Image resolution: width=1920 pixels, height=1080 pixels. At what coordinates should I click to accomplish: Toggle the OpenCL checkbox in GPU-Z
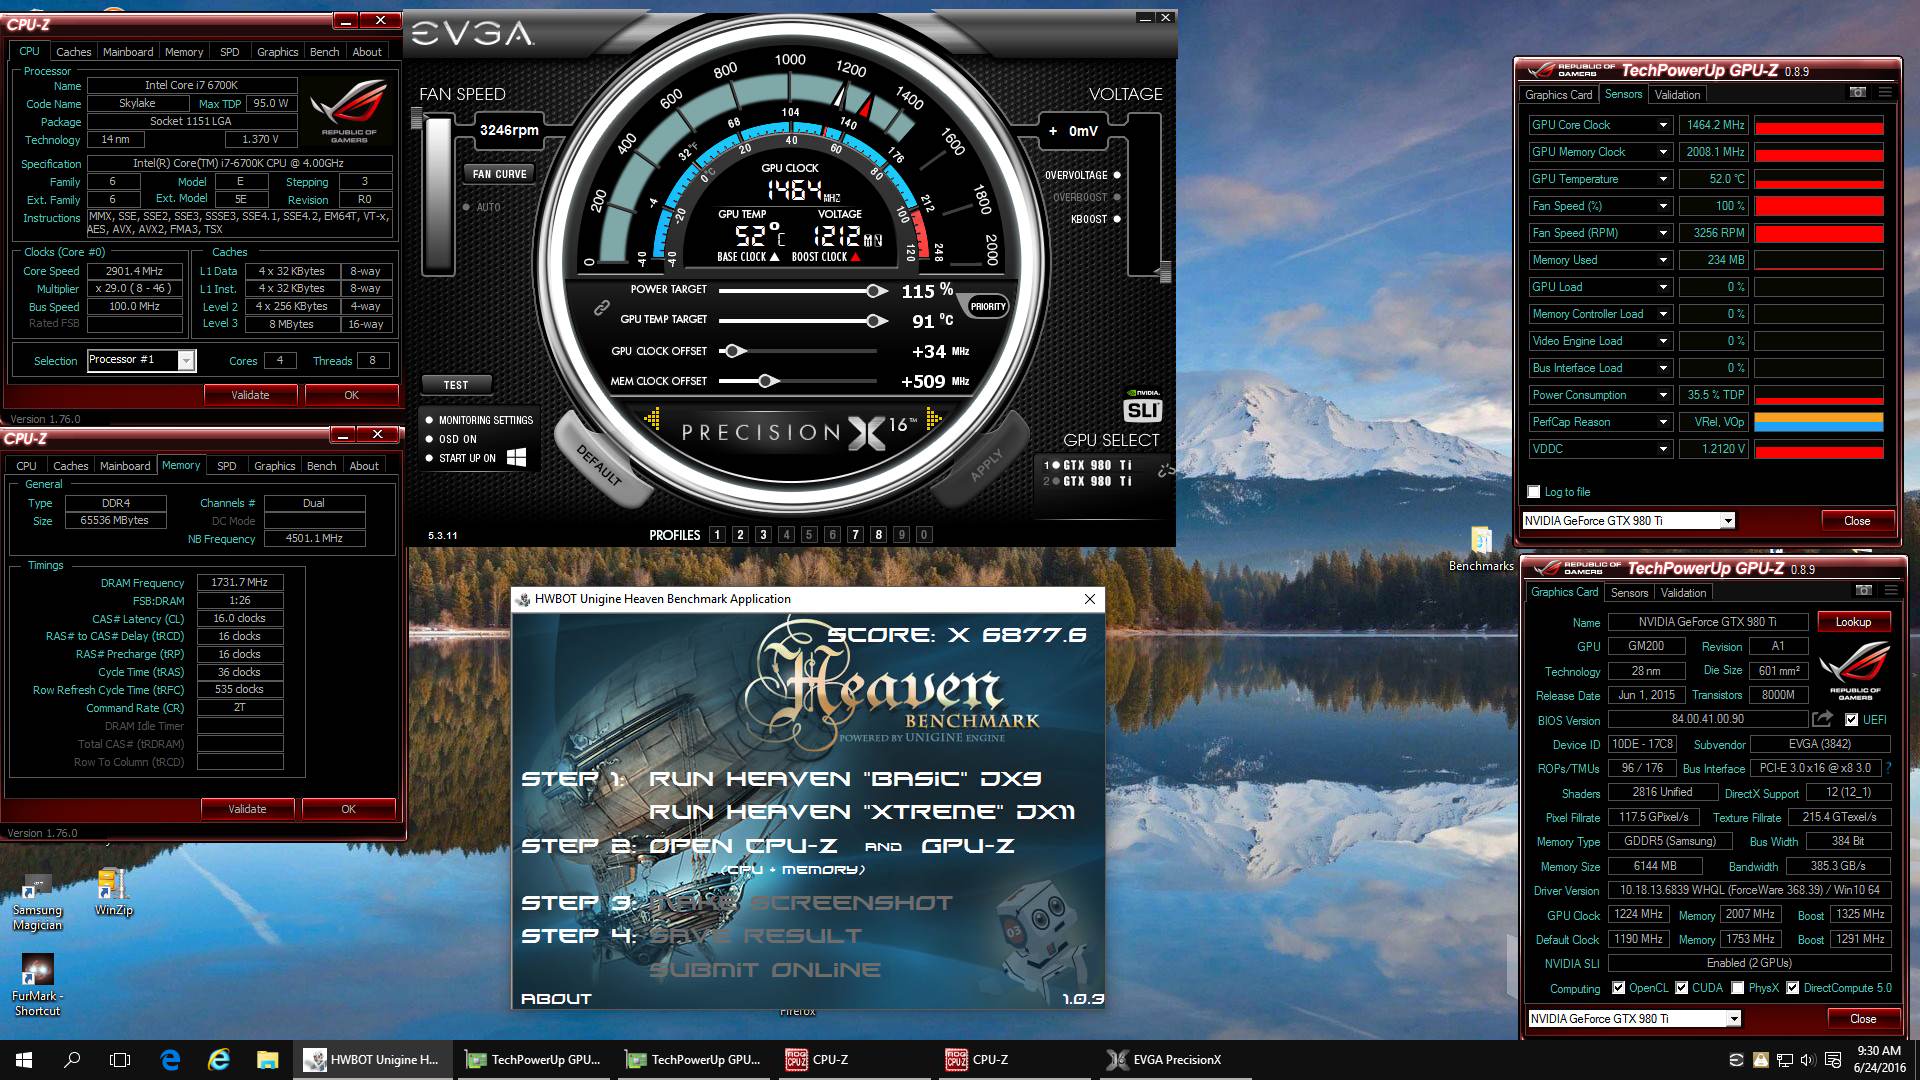[x=1619, y=988]
